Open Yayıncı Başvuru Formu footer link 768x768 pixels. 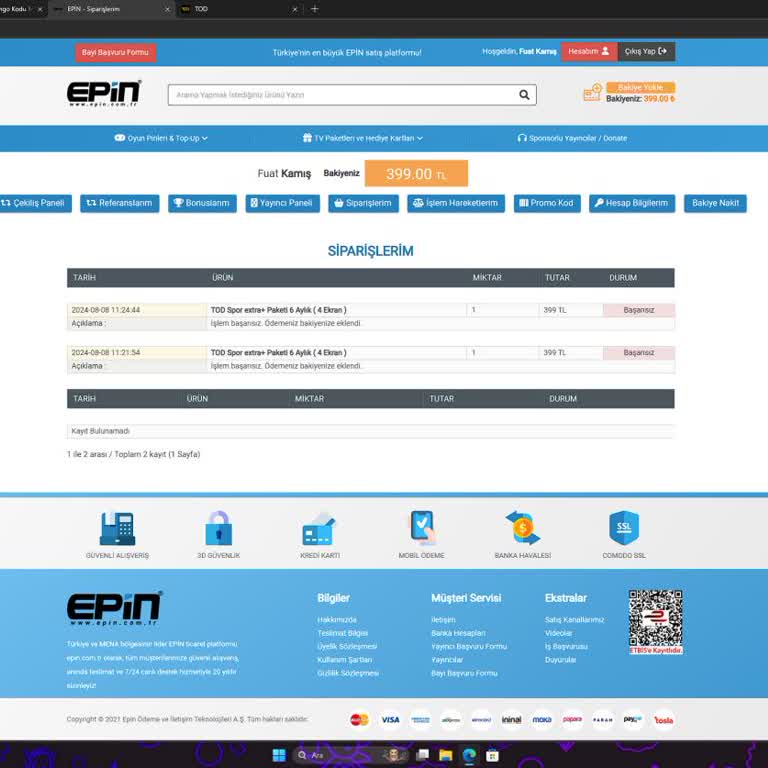(x=469, y=647)
